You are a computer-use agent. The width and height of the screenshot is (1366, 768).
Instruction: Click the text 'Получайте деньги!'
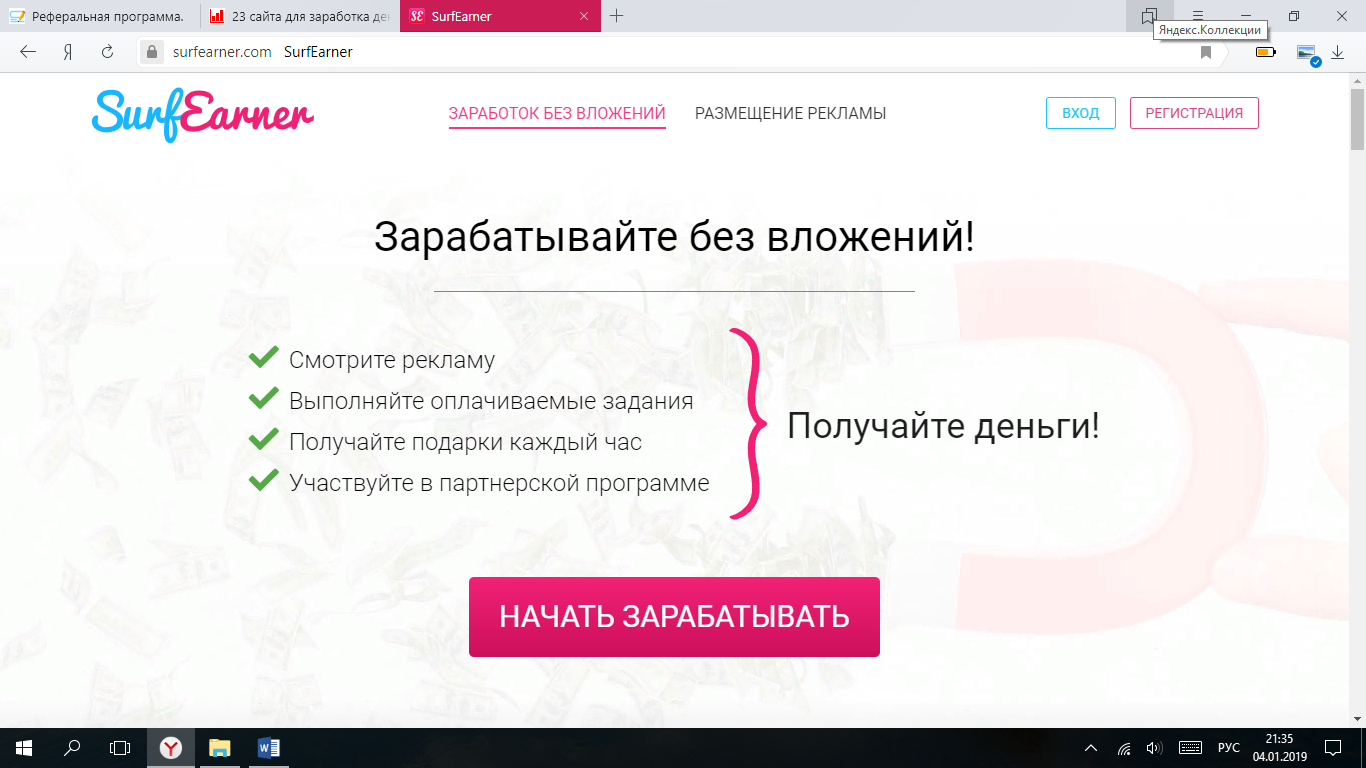click(x=943, y=427)
